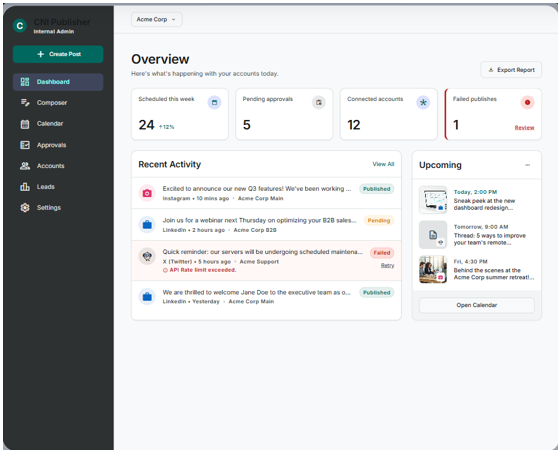Click the 'Today, 2:00 PM' time label
The image size is (558, 450).
(x=475, y=192)
